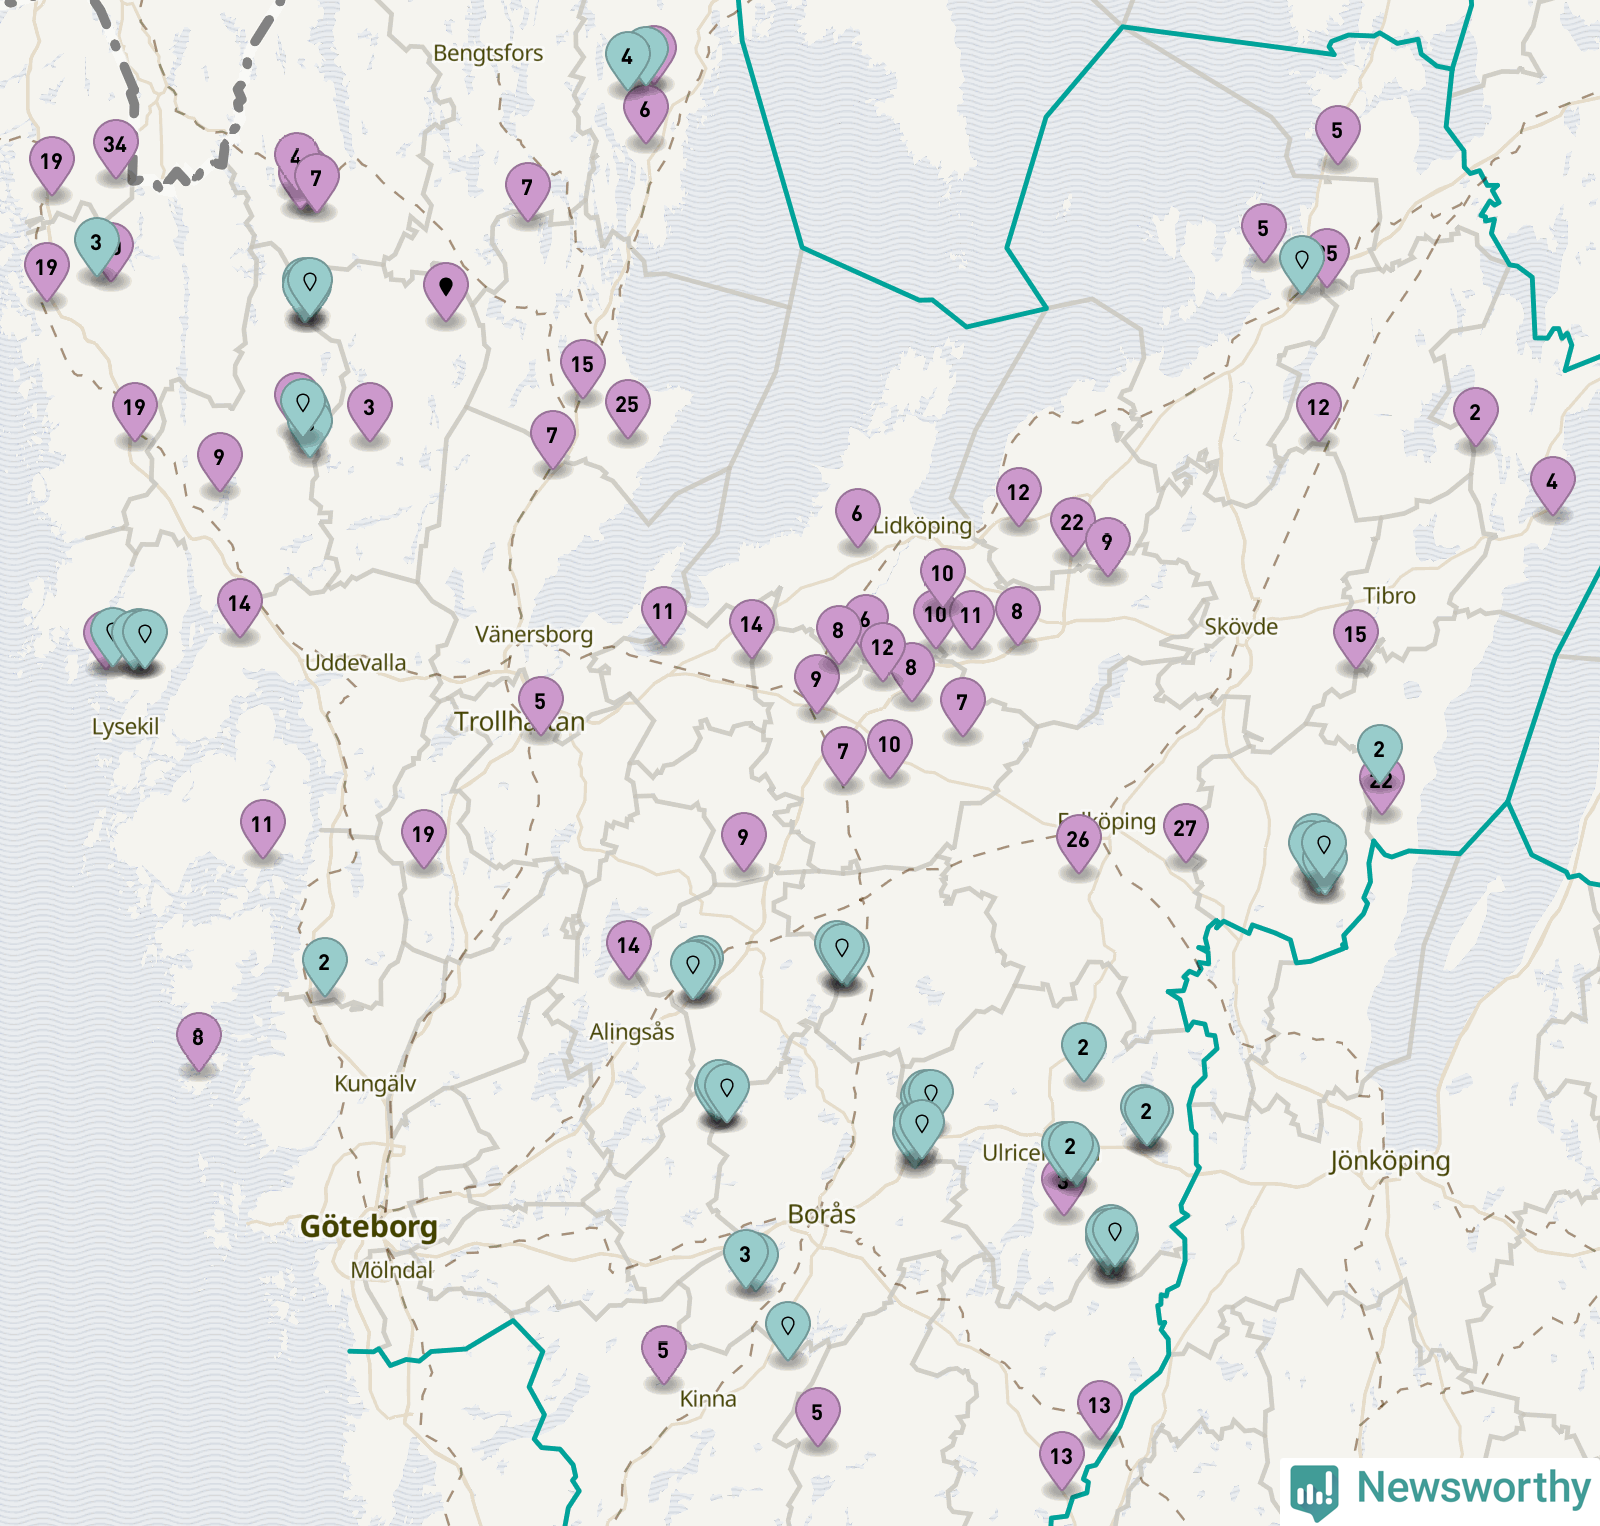Click marker 8 in the western archipelago
This screenshot has height=1526, width=1600.
(198, 1041)
